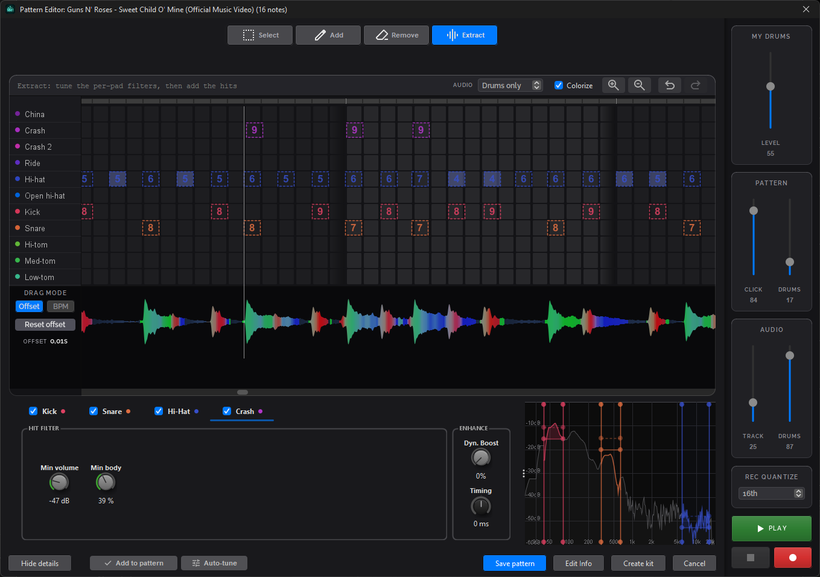
Task: Select the Low-tom drum row
Action: [45, 277]
